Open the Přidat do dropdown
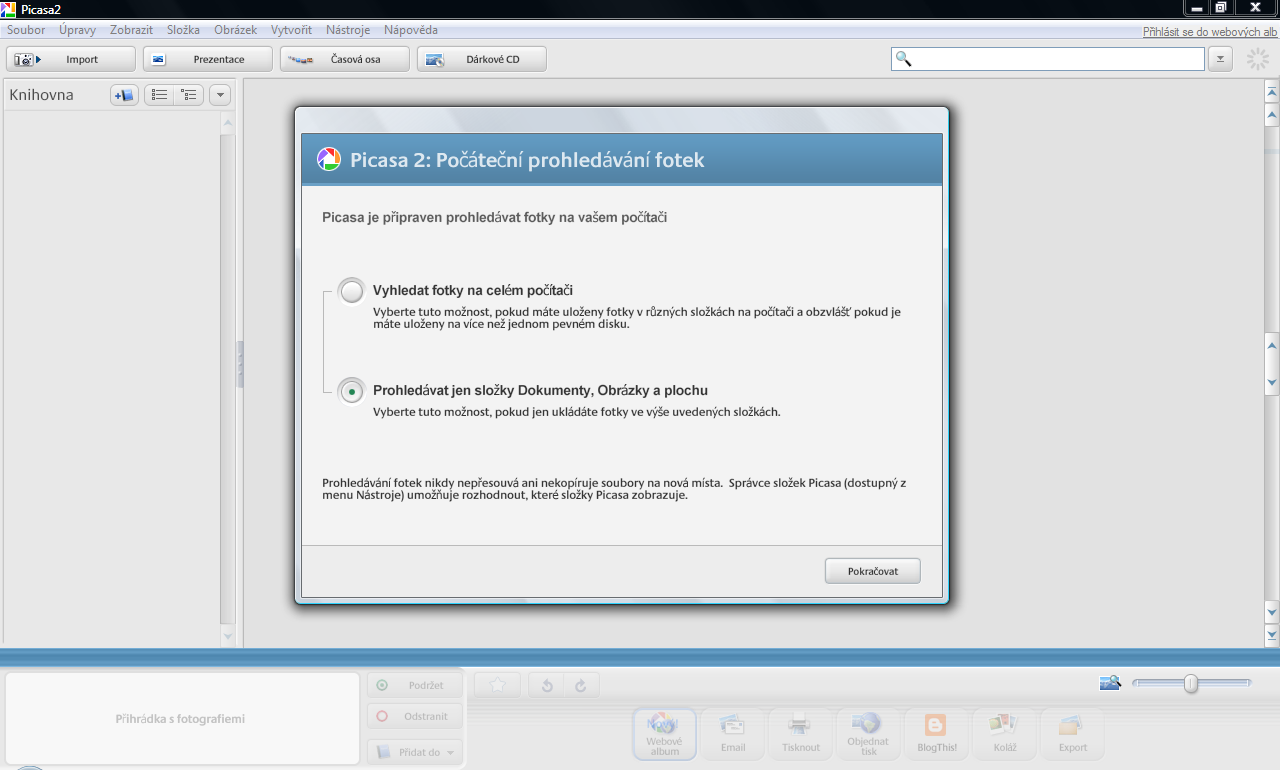The width and height of the screenshot is (1280, 770). pos(414,752)
